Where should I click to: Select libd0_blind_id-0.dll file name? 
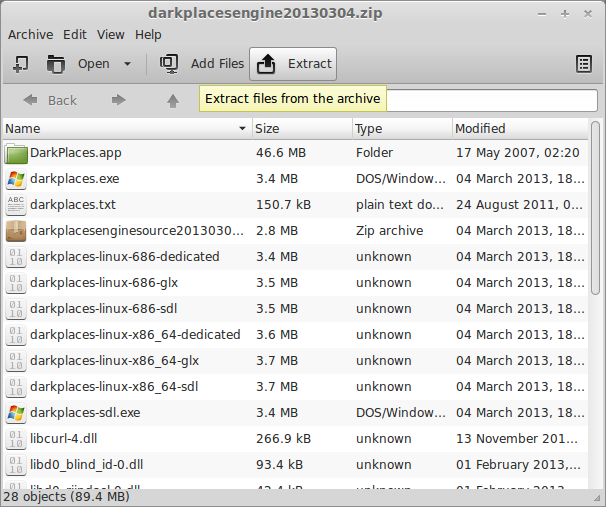click(87, 465)
